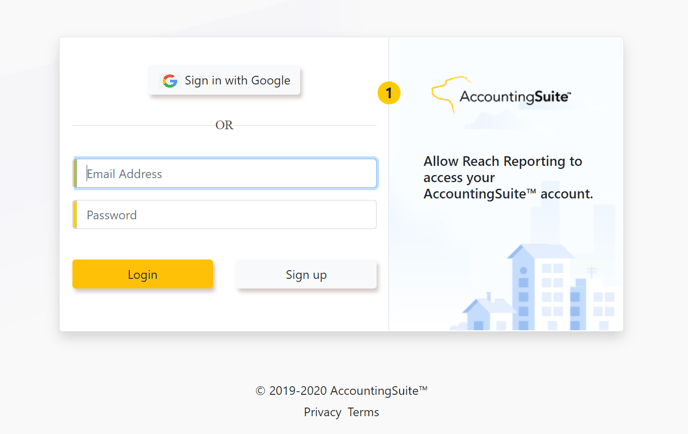Click the Google G icon
Image resolution: width=688 pixels, height=434 pixels.
click(170, 81)
